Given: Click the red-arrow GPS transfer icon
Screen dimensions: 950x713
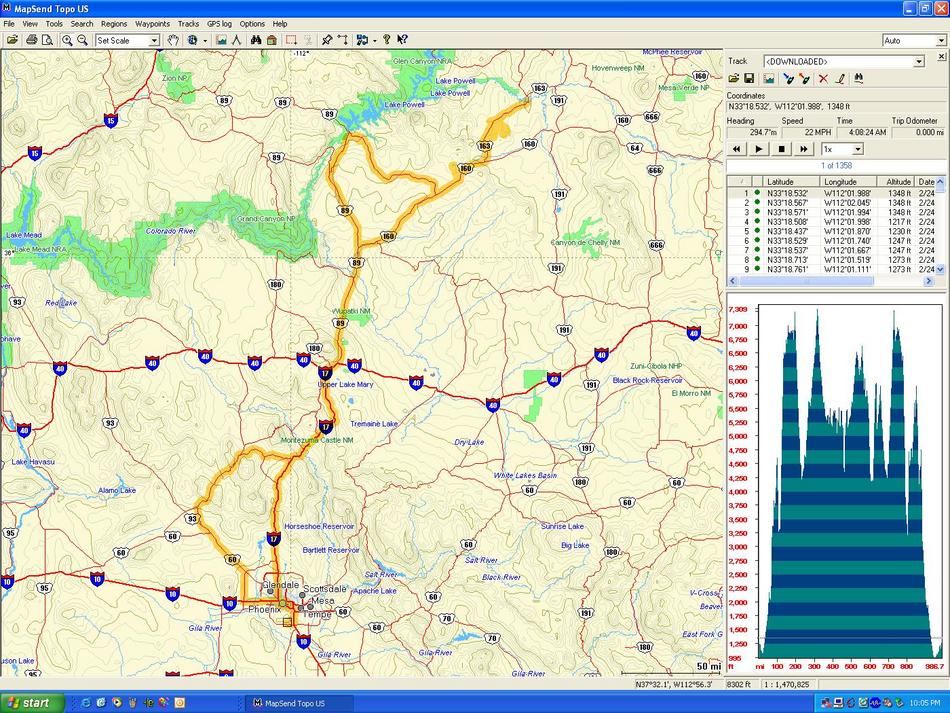Looking at the screenshot, I should tap(804, 79).
